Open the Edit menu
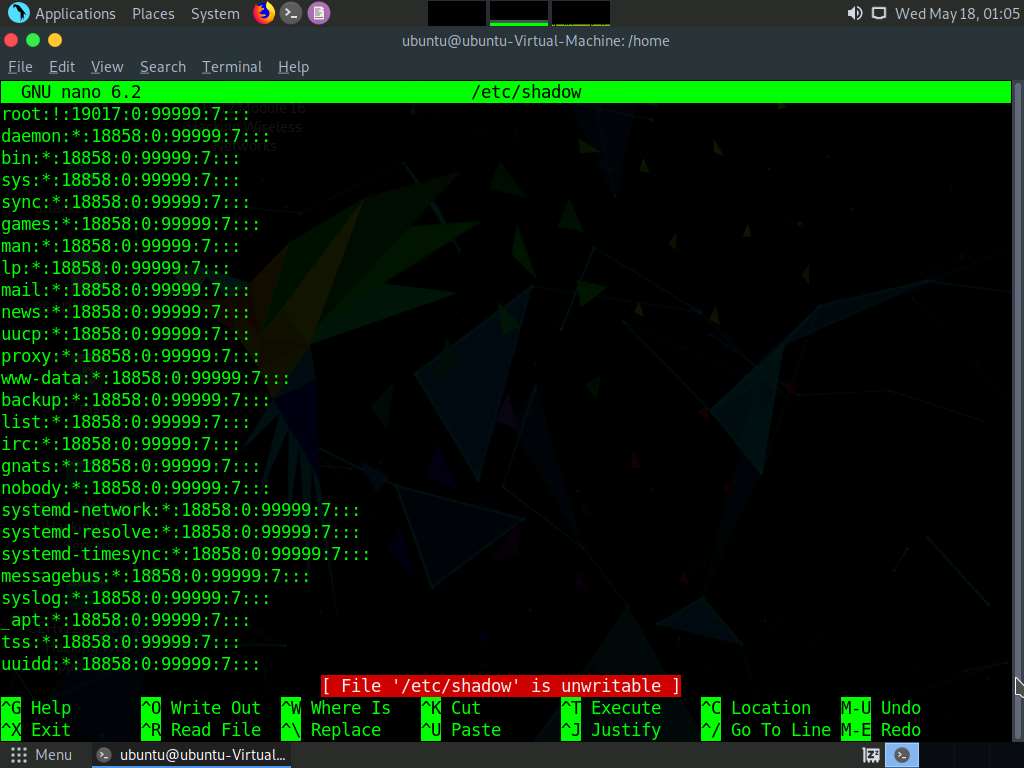Screen dimensions: 1024x768 [62, 67]
